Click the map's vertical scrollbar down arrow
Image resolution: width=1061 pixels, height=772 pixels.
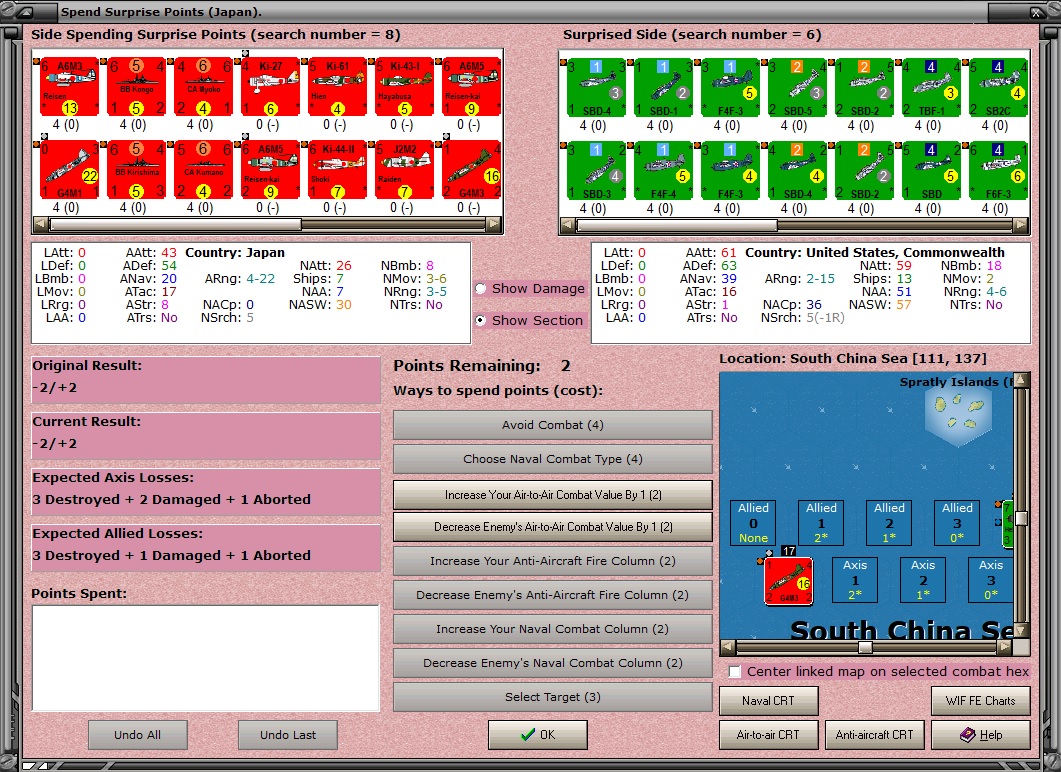[x=1021, y=631]
